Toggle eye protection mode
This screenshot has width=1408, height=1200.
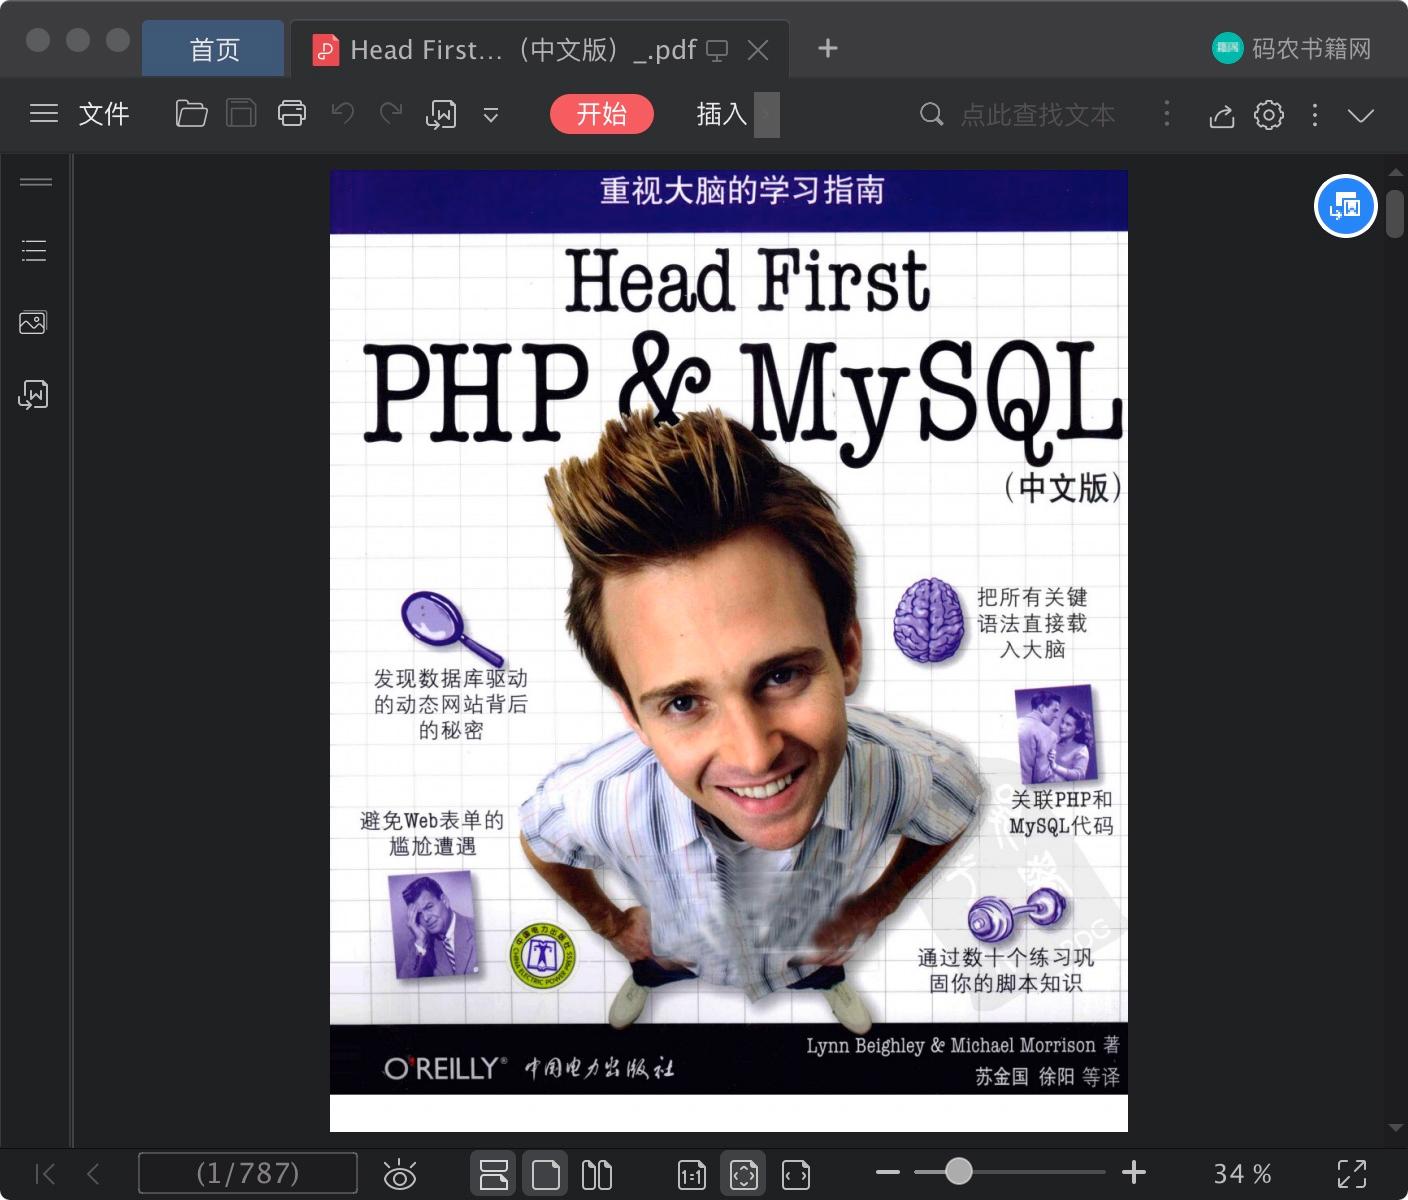400,1174
